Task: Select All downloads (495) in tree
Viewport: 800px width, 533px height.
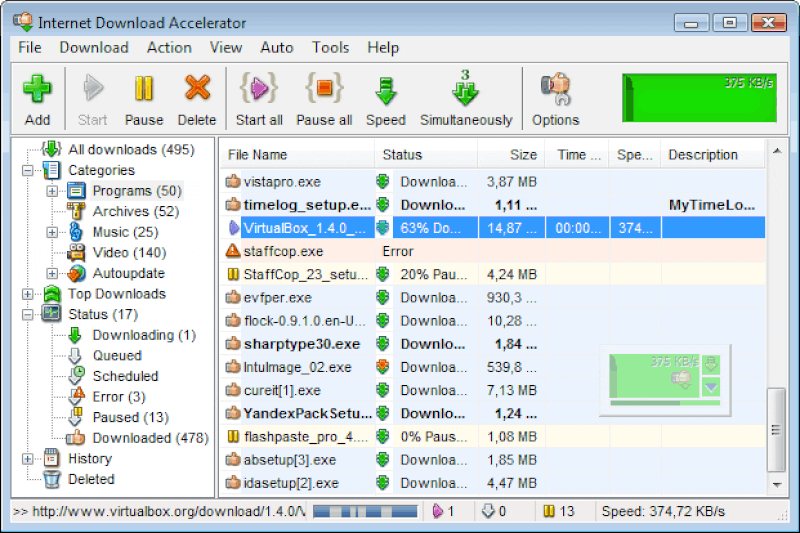Action: [131, 149]
